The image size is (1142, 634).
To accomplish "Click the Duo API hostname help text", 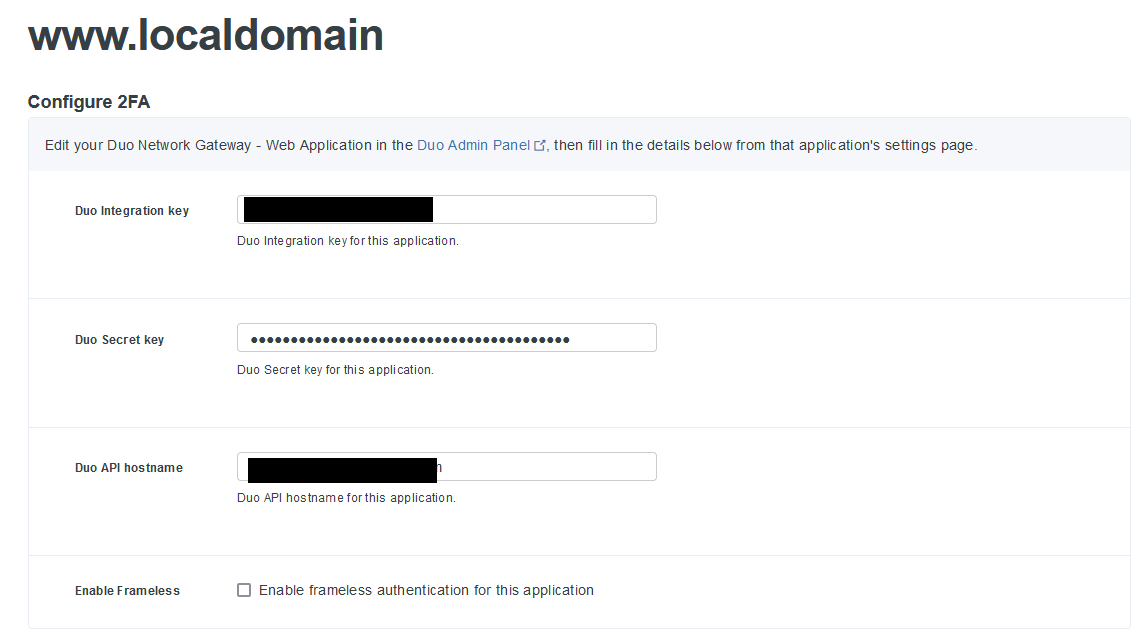I will tap(344, 497).
